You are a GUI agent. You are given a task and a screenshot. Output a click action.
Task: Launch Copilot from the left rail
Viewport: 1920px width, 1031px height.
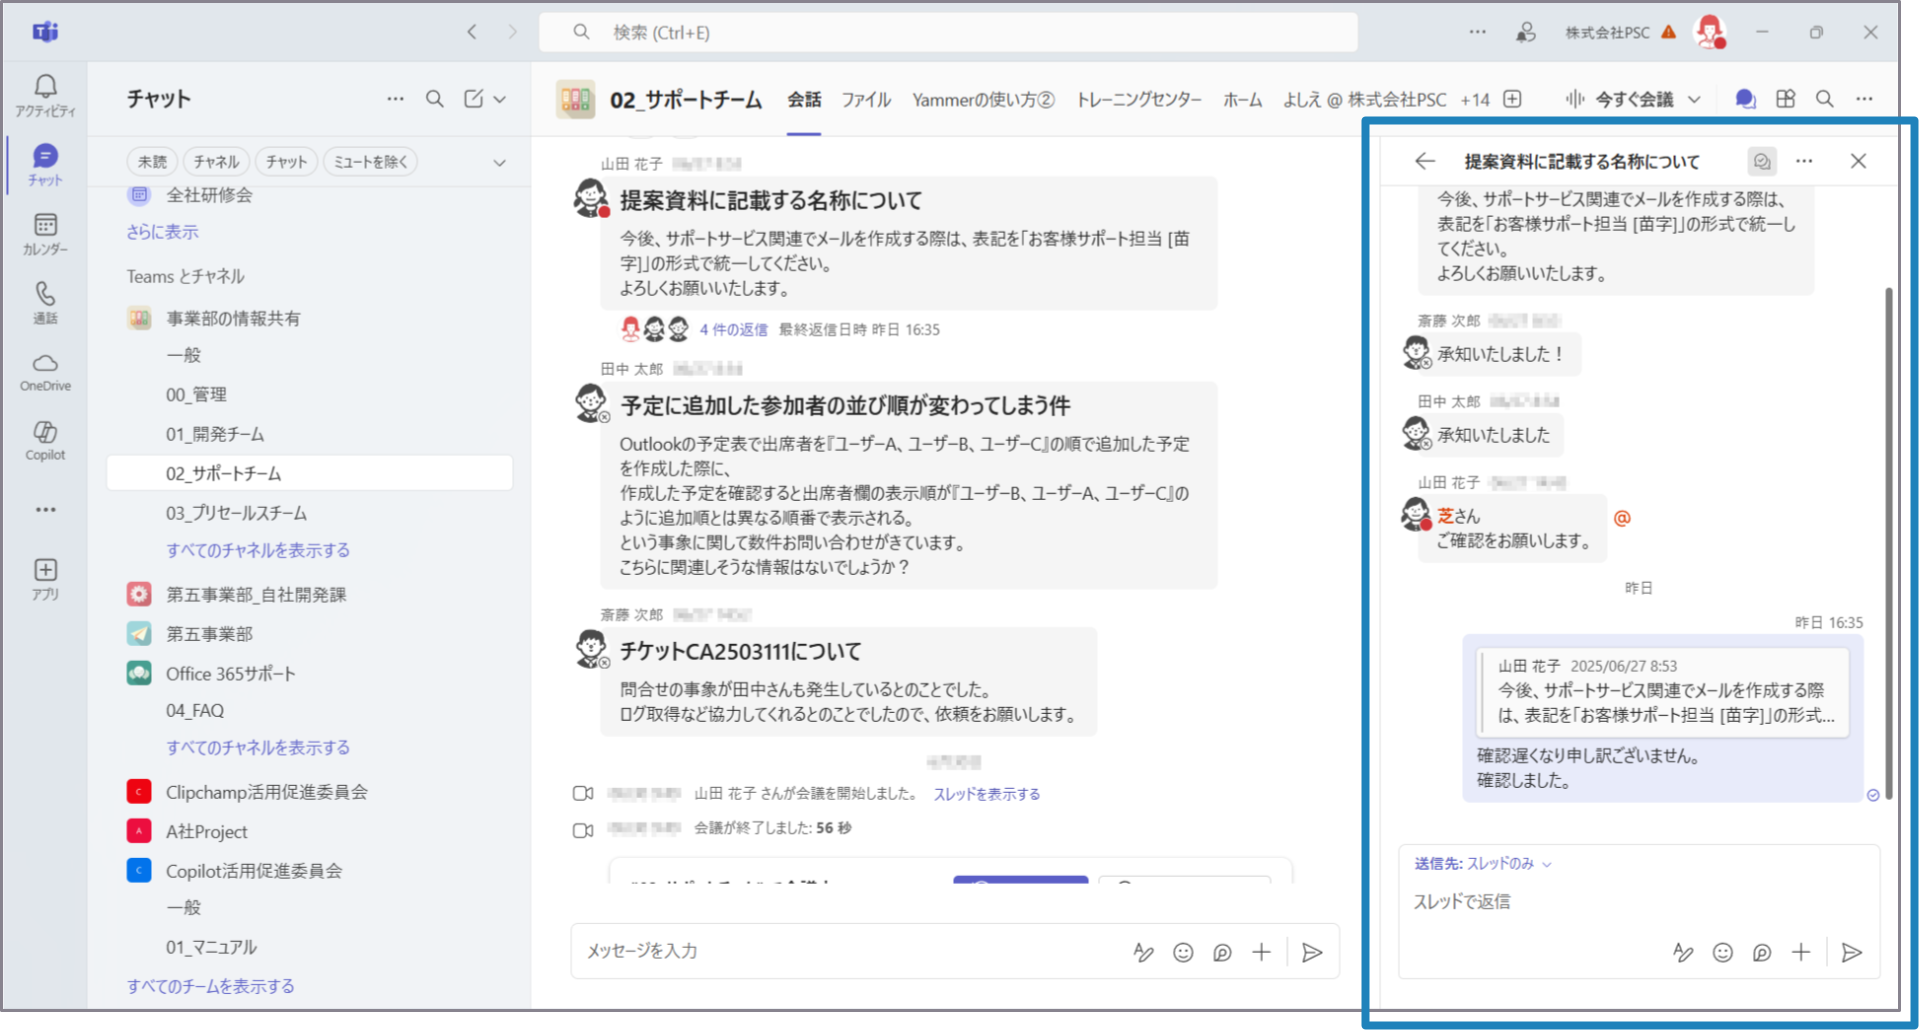45,440
